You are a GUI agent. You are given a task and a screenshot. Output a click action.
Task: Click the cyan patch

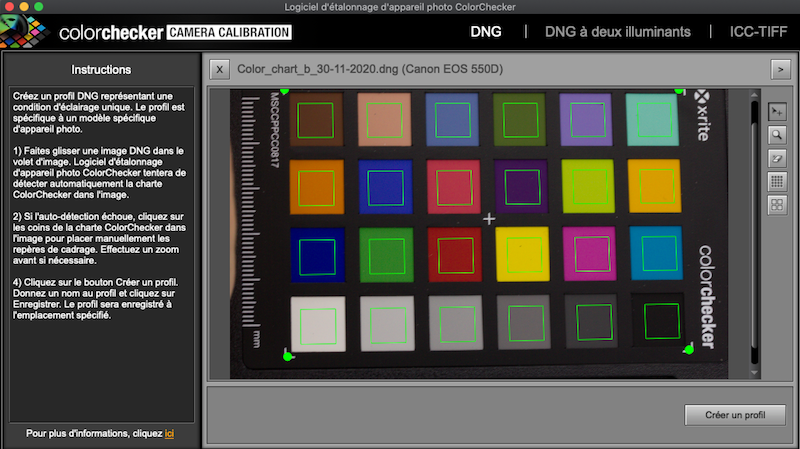pos(657,253)
